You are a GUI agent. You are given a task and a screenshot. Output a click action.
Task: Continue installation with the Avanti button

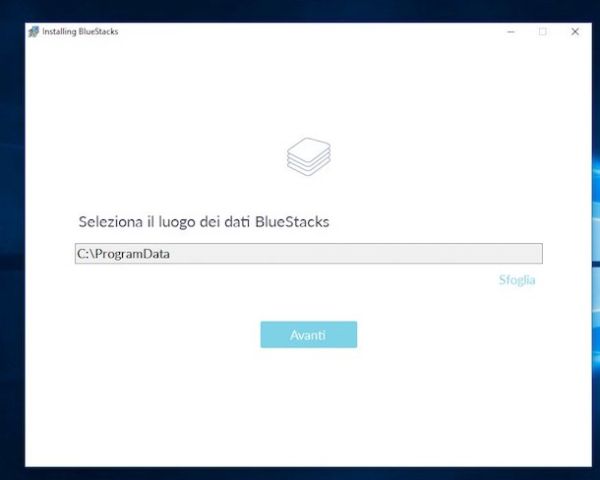tap(309, 335)
